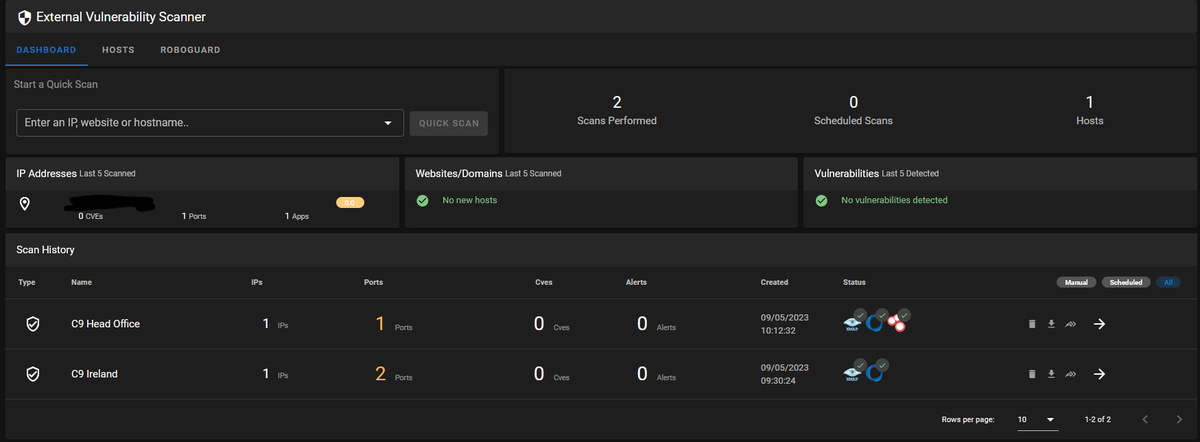Click the 1 IPs value for C9 Head Office
Screen dimensions: 1200x442
(274, 324)
